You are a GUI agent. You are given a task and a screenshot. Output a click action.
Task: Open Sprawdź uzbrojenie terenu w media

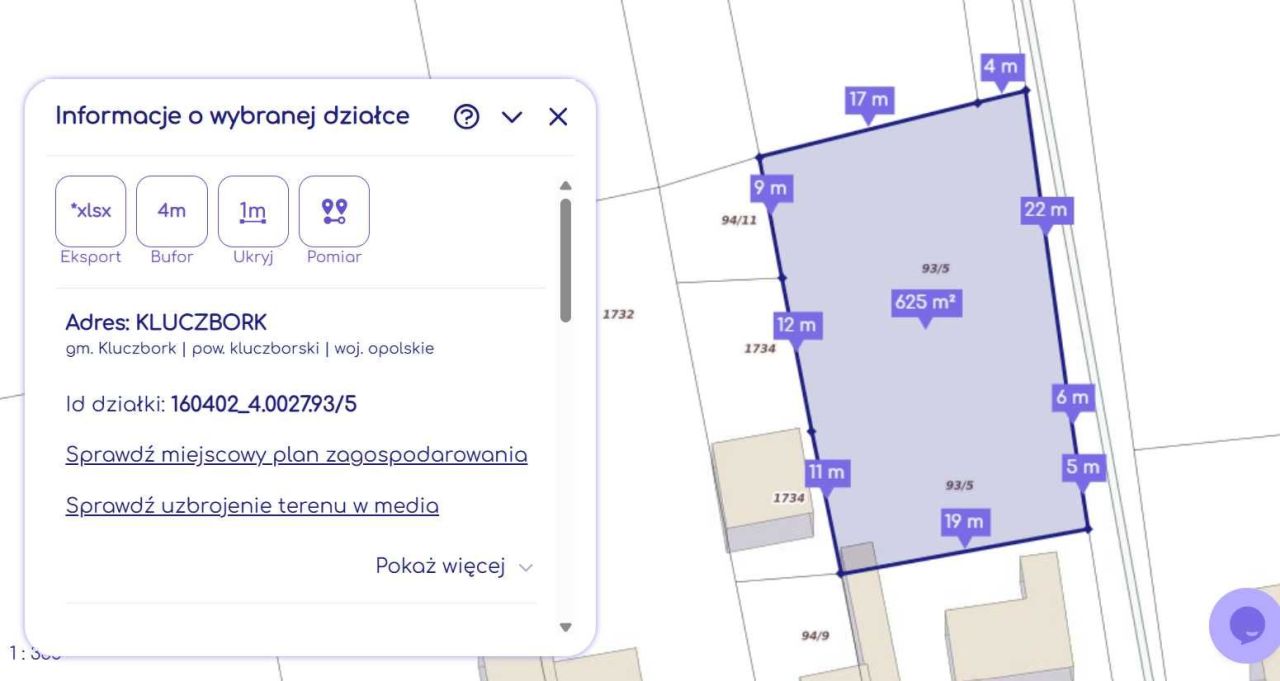(x=252, y=506)
